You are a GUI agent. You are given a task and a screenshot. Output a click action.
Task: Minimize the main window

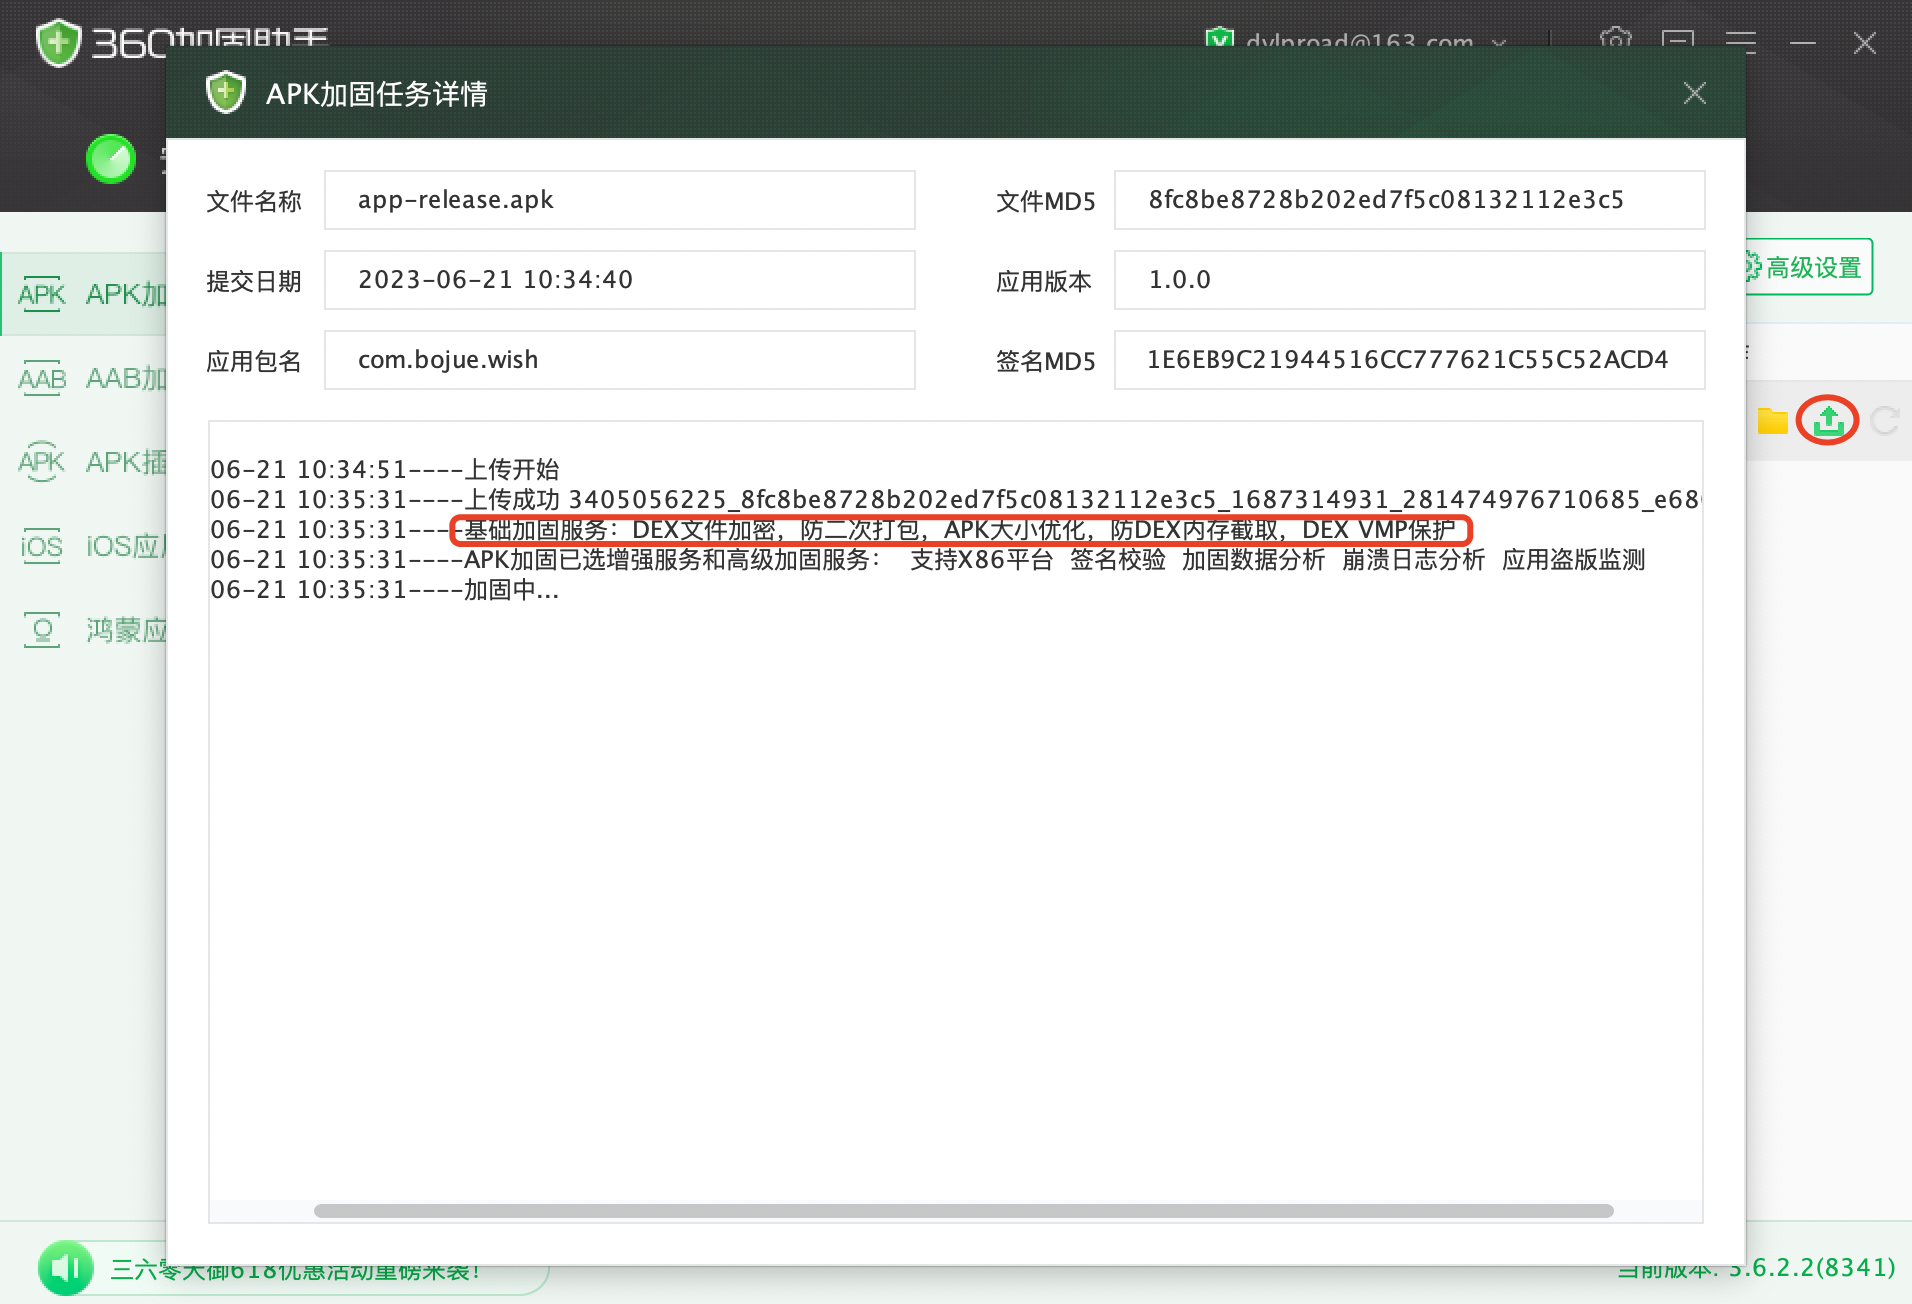tap(1803, 43)
